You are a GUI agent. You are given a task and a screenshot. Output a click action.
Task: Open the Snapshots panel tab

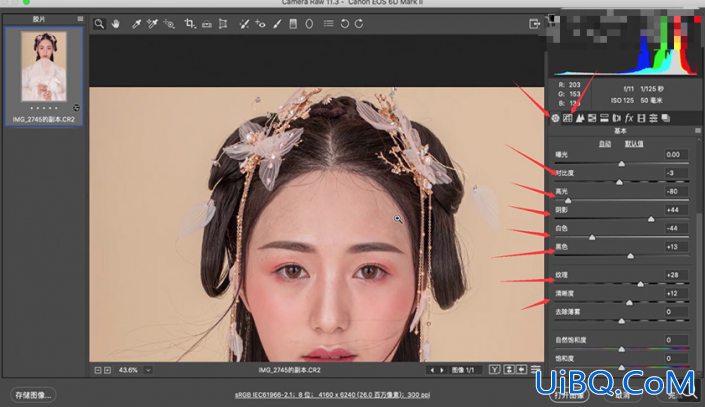[666, 118]
